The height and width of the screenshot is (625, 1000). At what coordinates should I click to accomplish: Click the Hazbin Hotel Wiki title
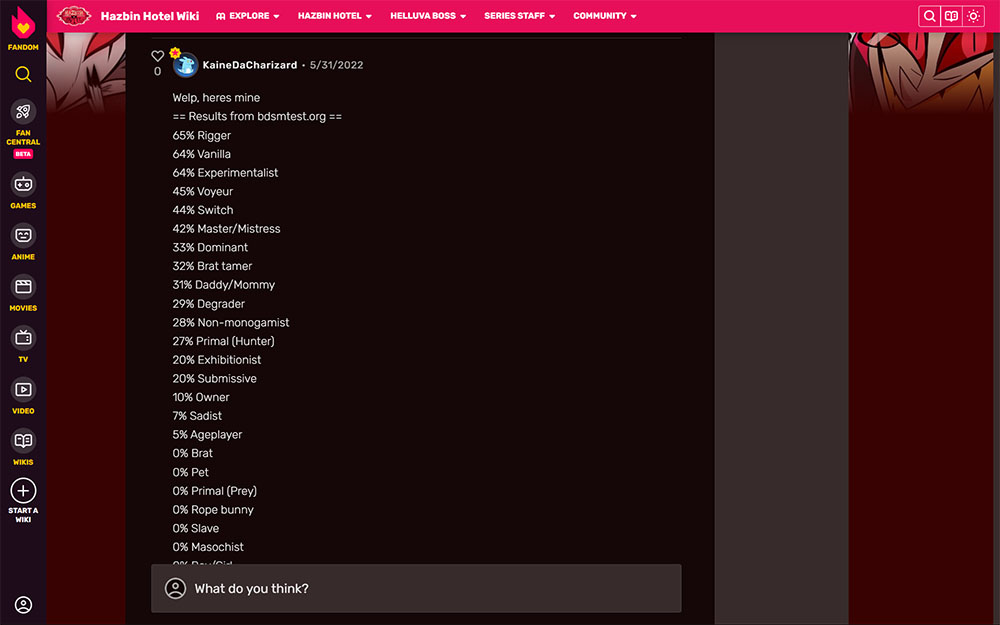click(150, 16)
